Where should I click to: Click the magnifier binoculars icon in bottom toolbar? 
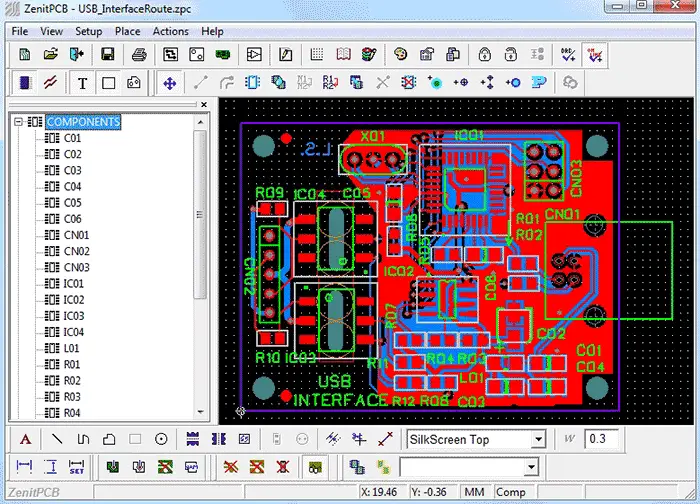(315, 467)
